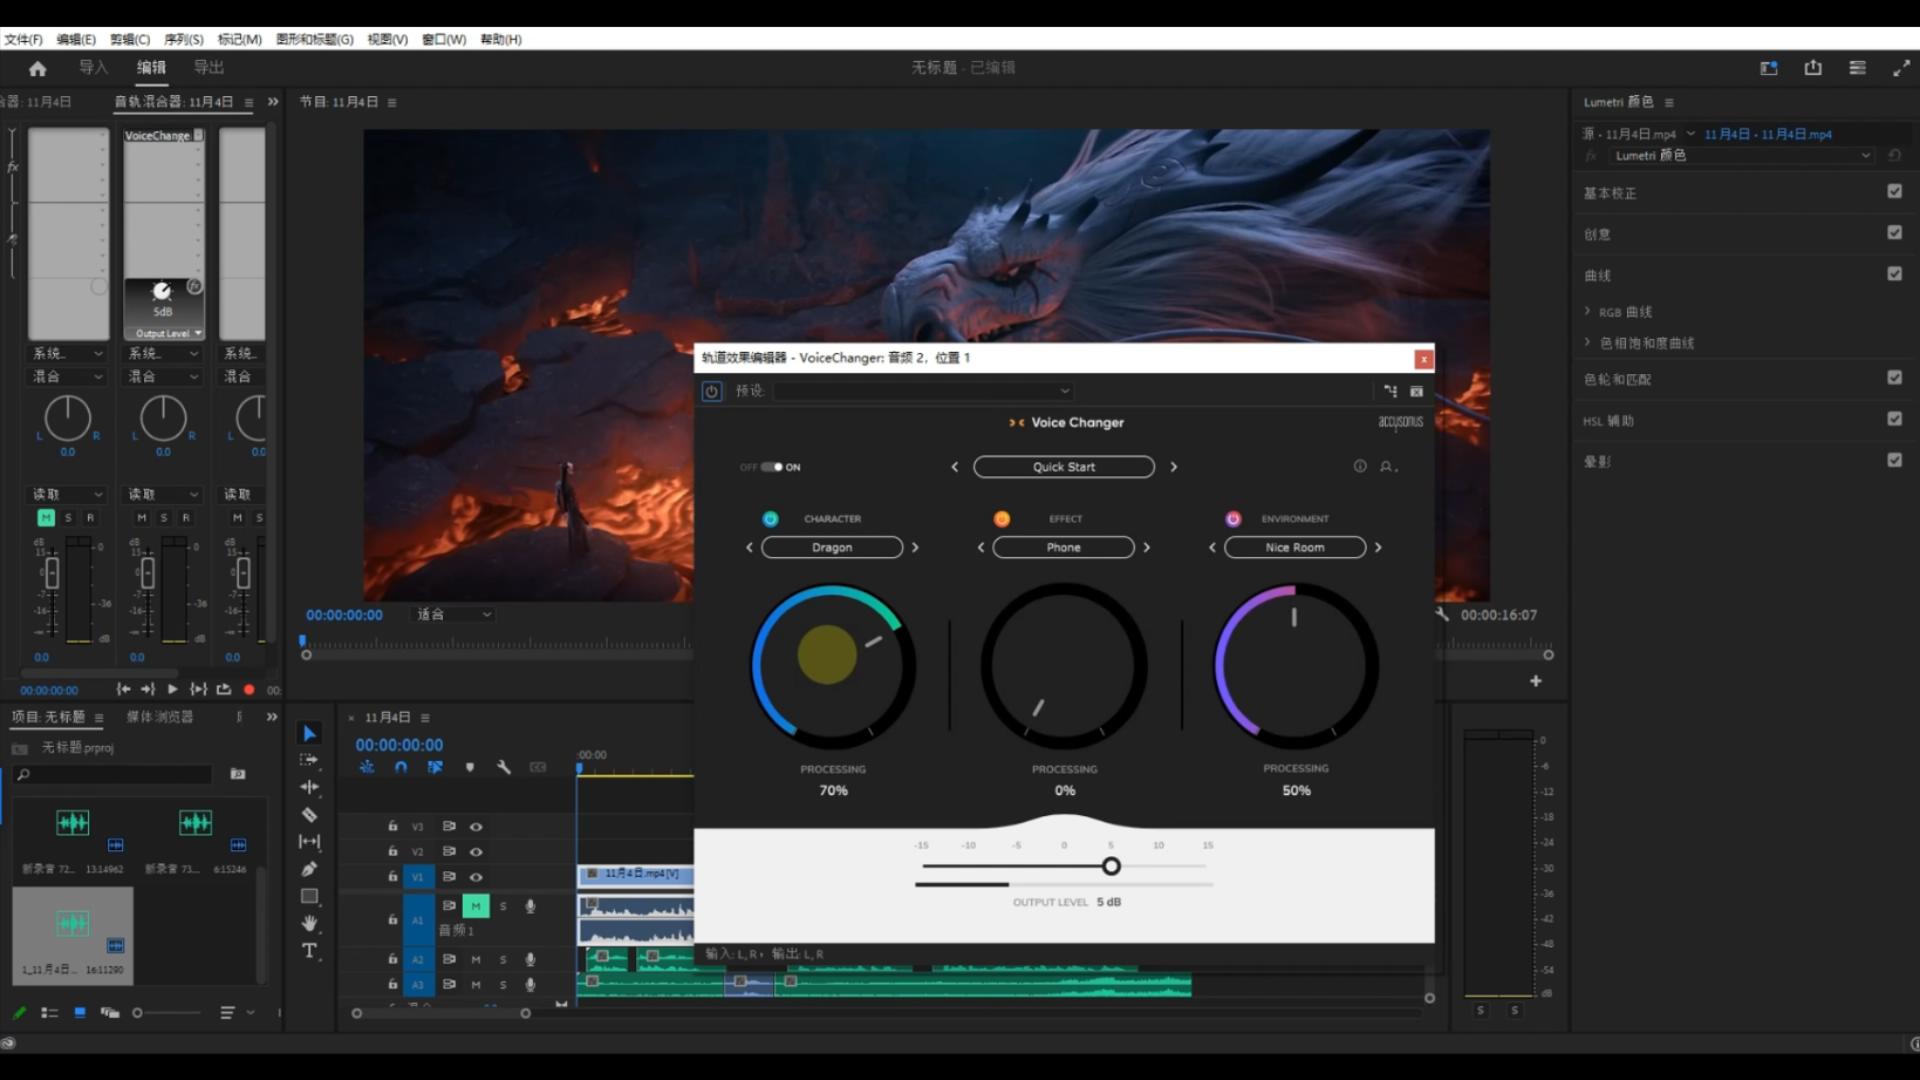Click the Dragon character button

[832, 547]
